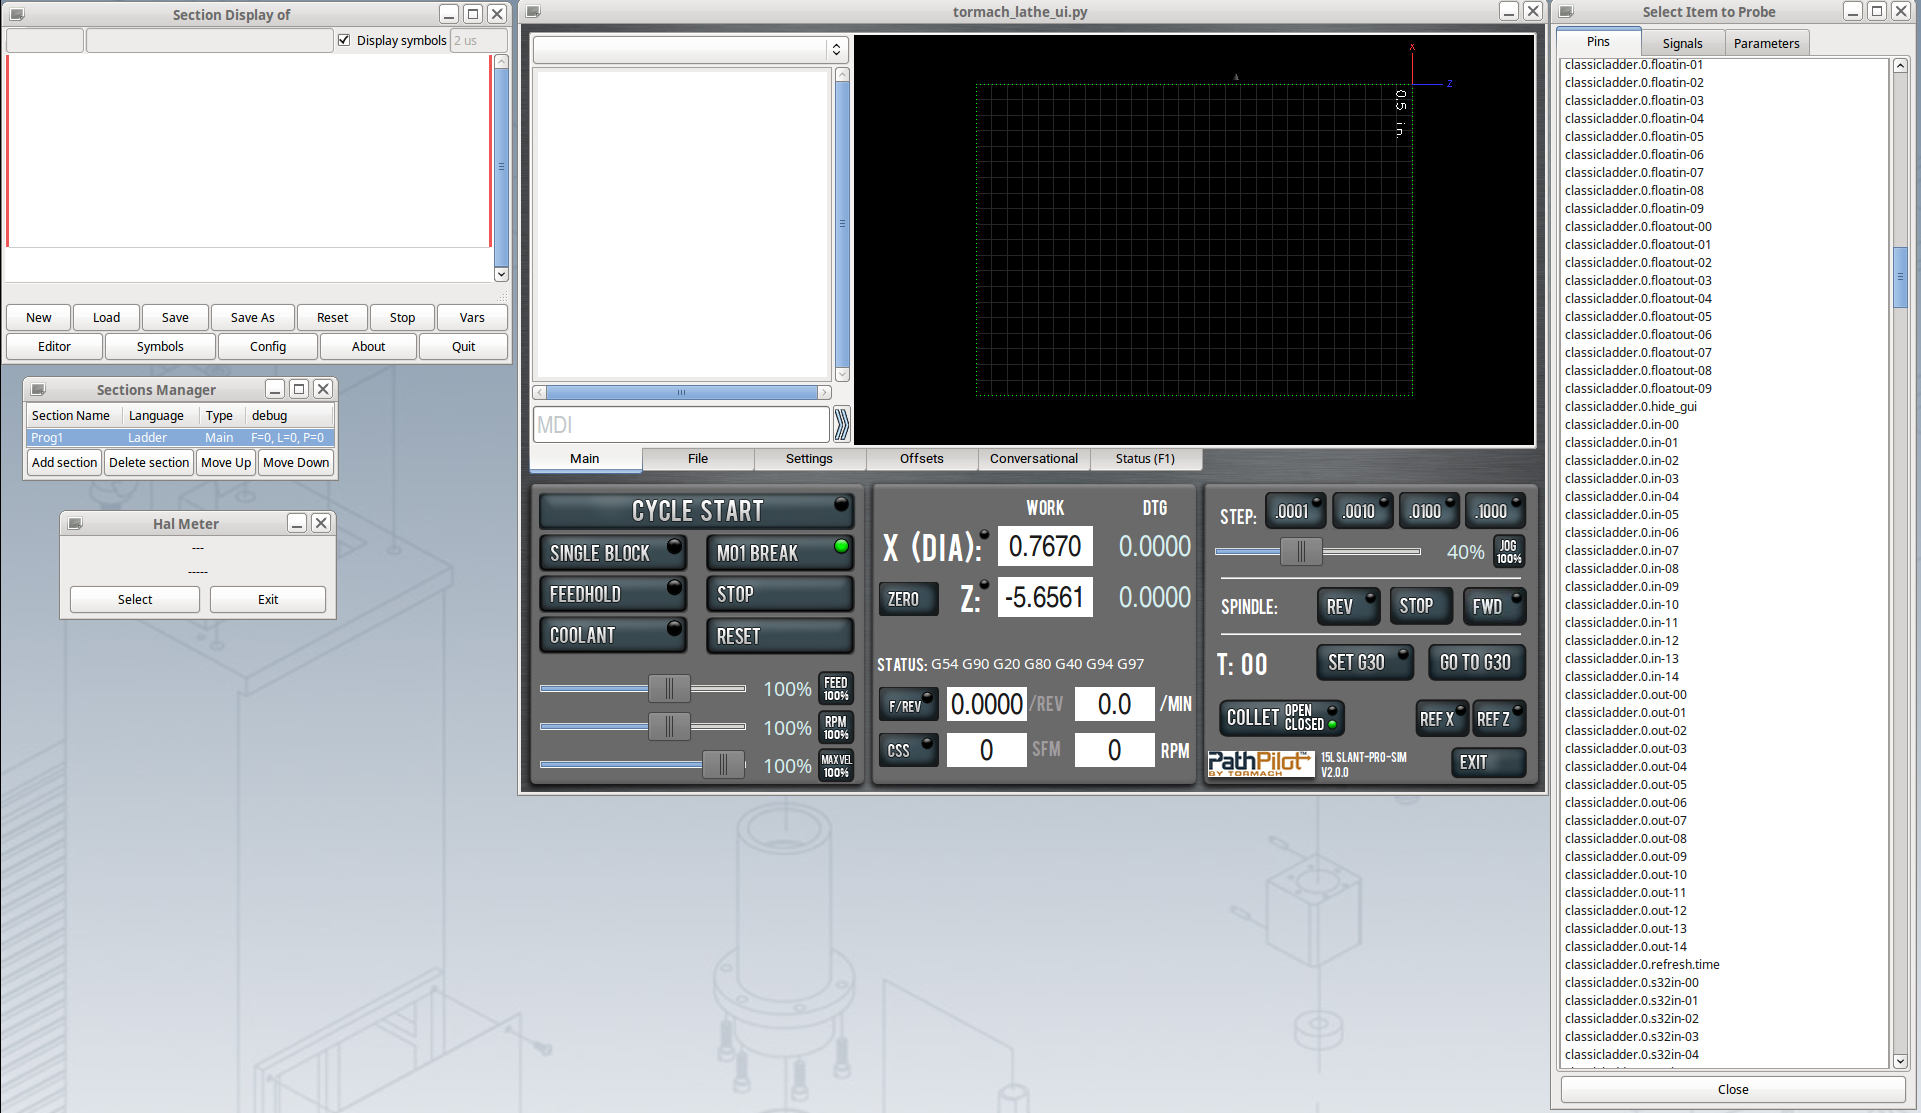Click REF Z button
This screenshot has height=1113, width=1921.
pos(1499,719)
